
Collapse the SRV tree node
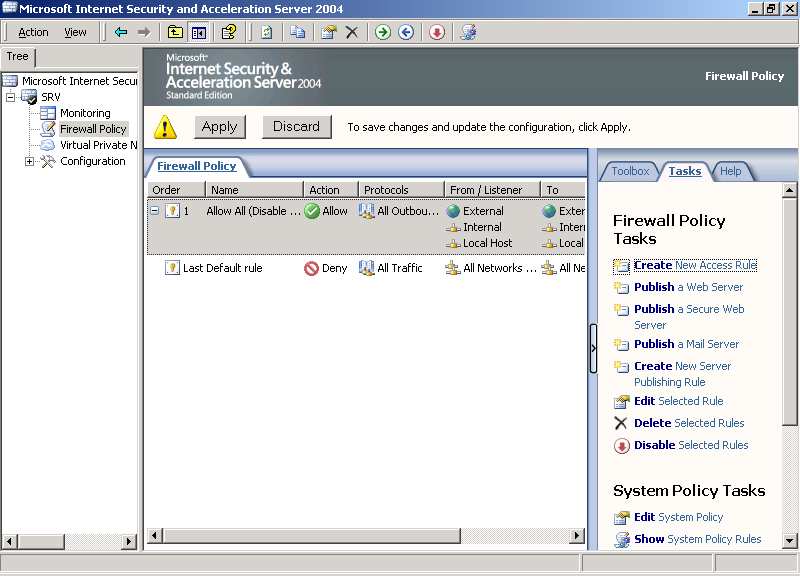pyautogui.click(x=10, y=97)
